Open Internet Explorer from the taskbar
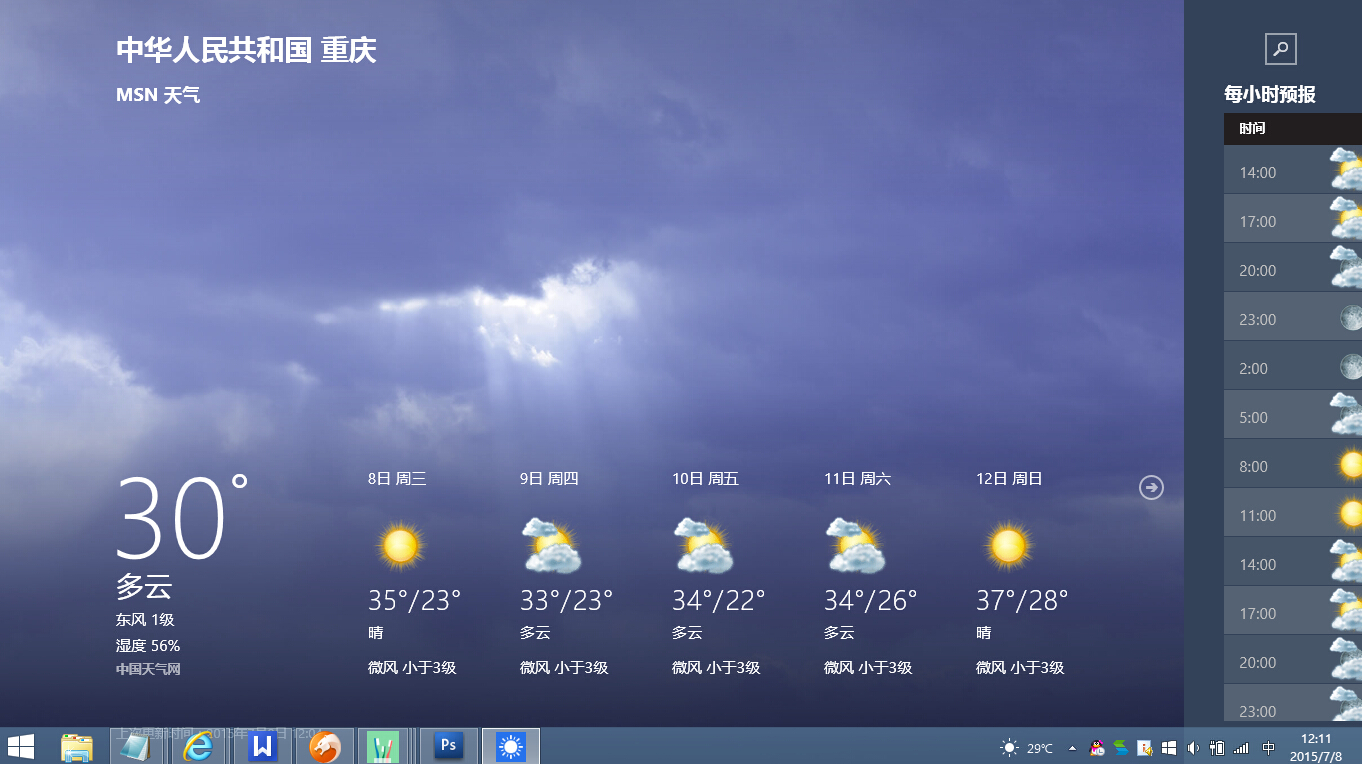 [x=199, y=746]
